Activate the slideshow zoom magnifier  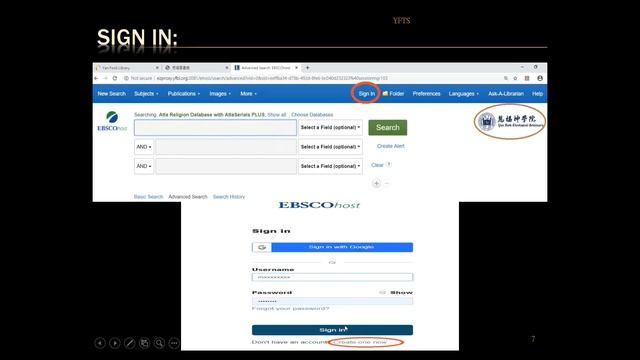click(159, 343)
